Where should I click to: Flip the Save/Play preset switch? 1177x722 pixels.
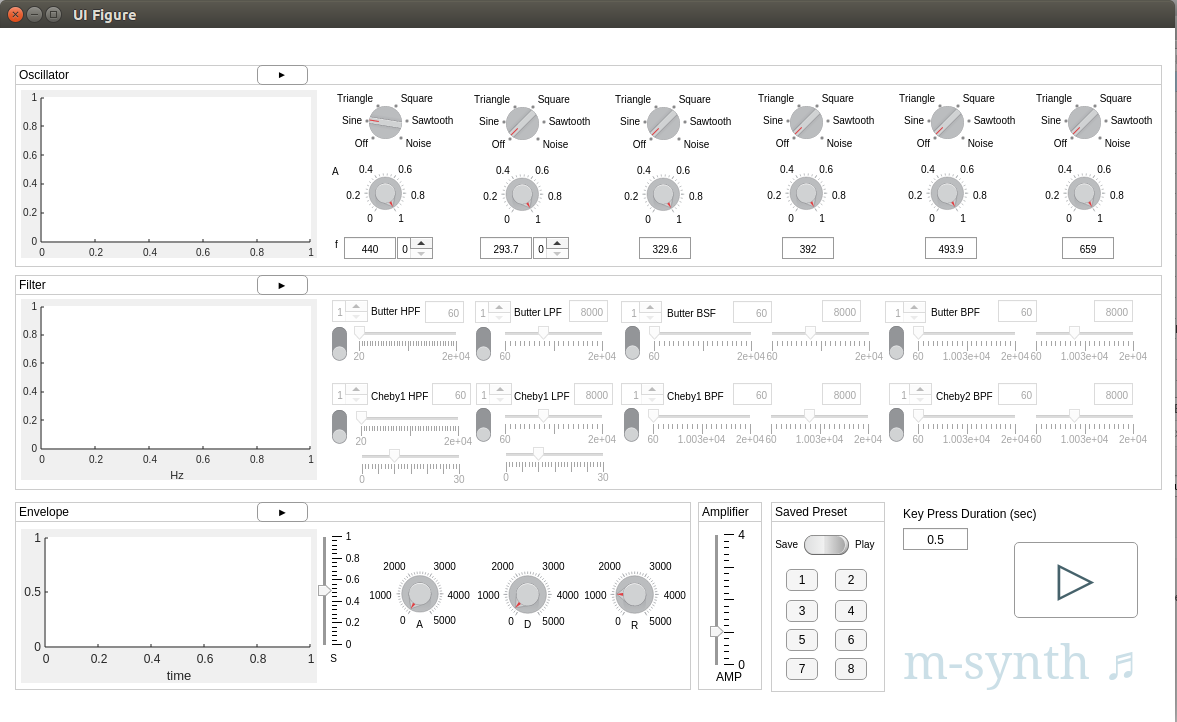pyautogui.click(x=826, y=545)
